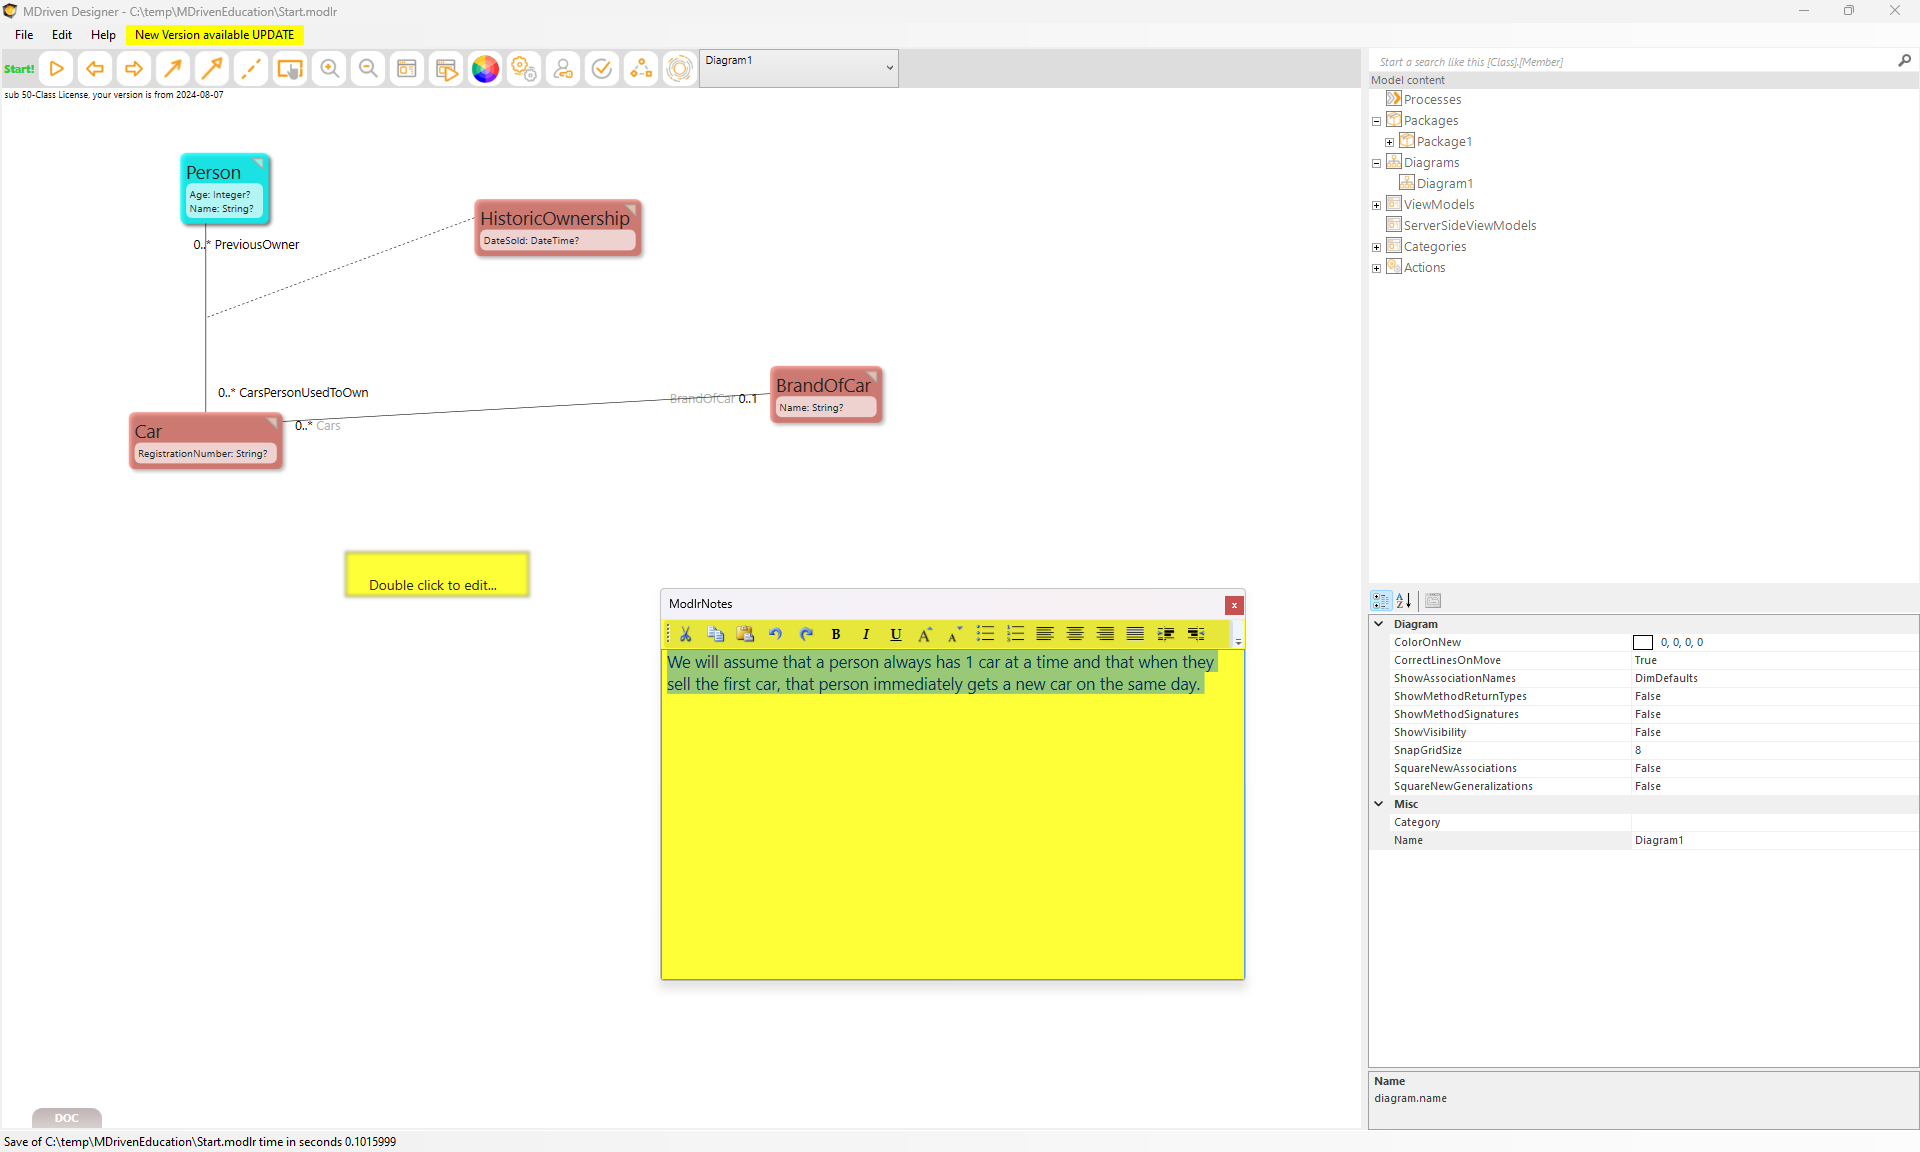Insert a bulleted list in notes
The image size is (1920, 1152).
click(985, 634)
